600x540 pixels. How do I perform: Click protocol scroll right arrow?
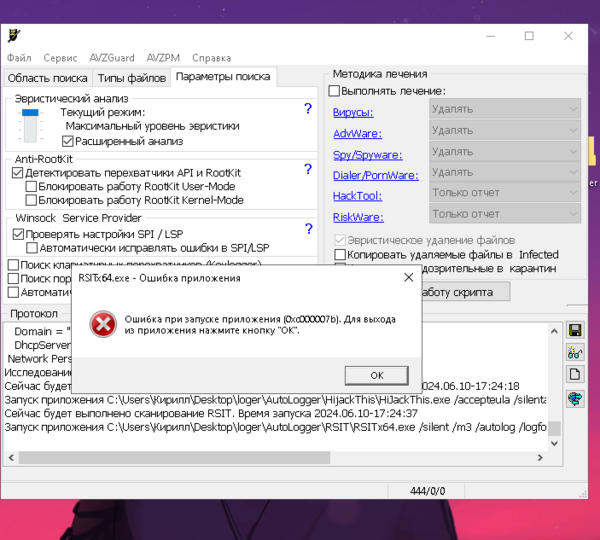(540, 457)
